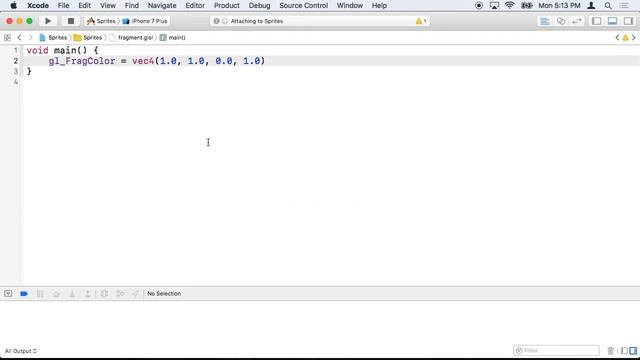Screen dimensions: 640x360
Task: Open the File menu
Action: pyautogui.click(x=63, y=6)
